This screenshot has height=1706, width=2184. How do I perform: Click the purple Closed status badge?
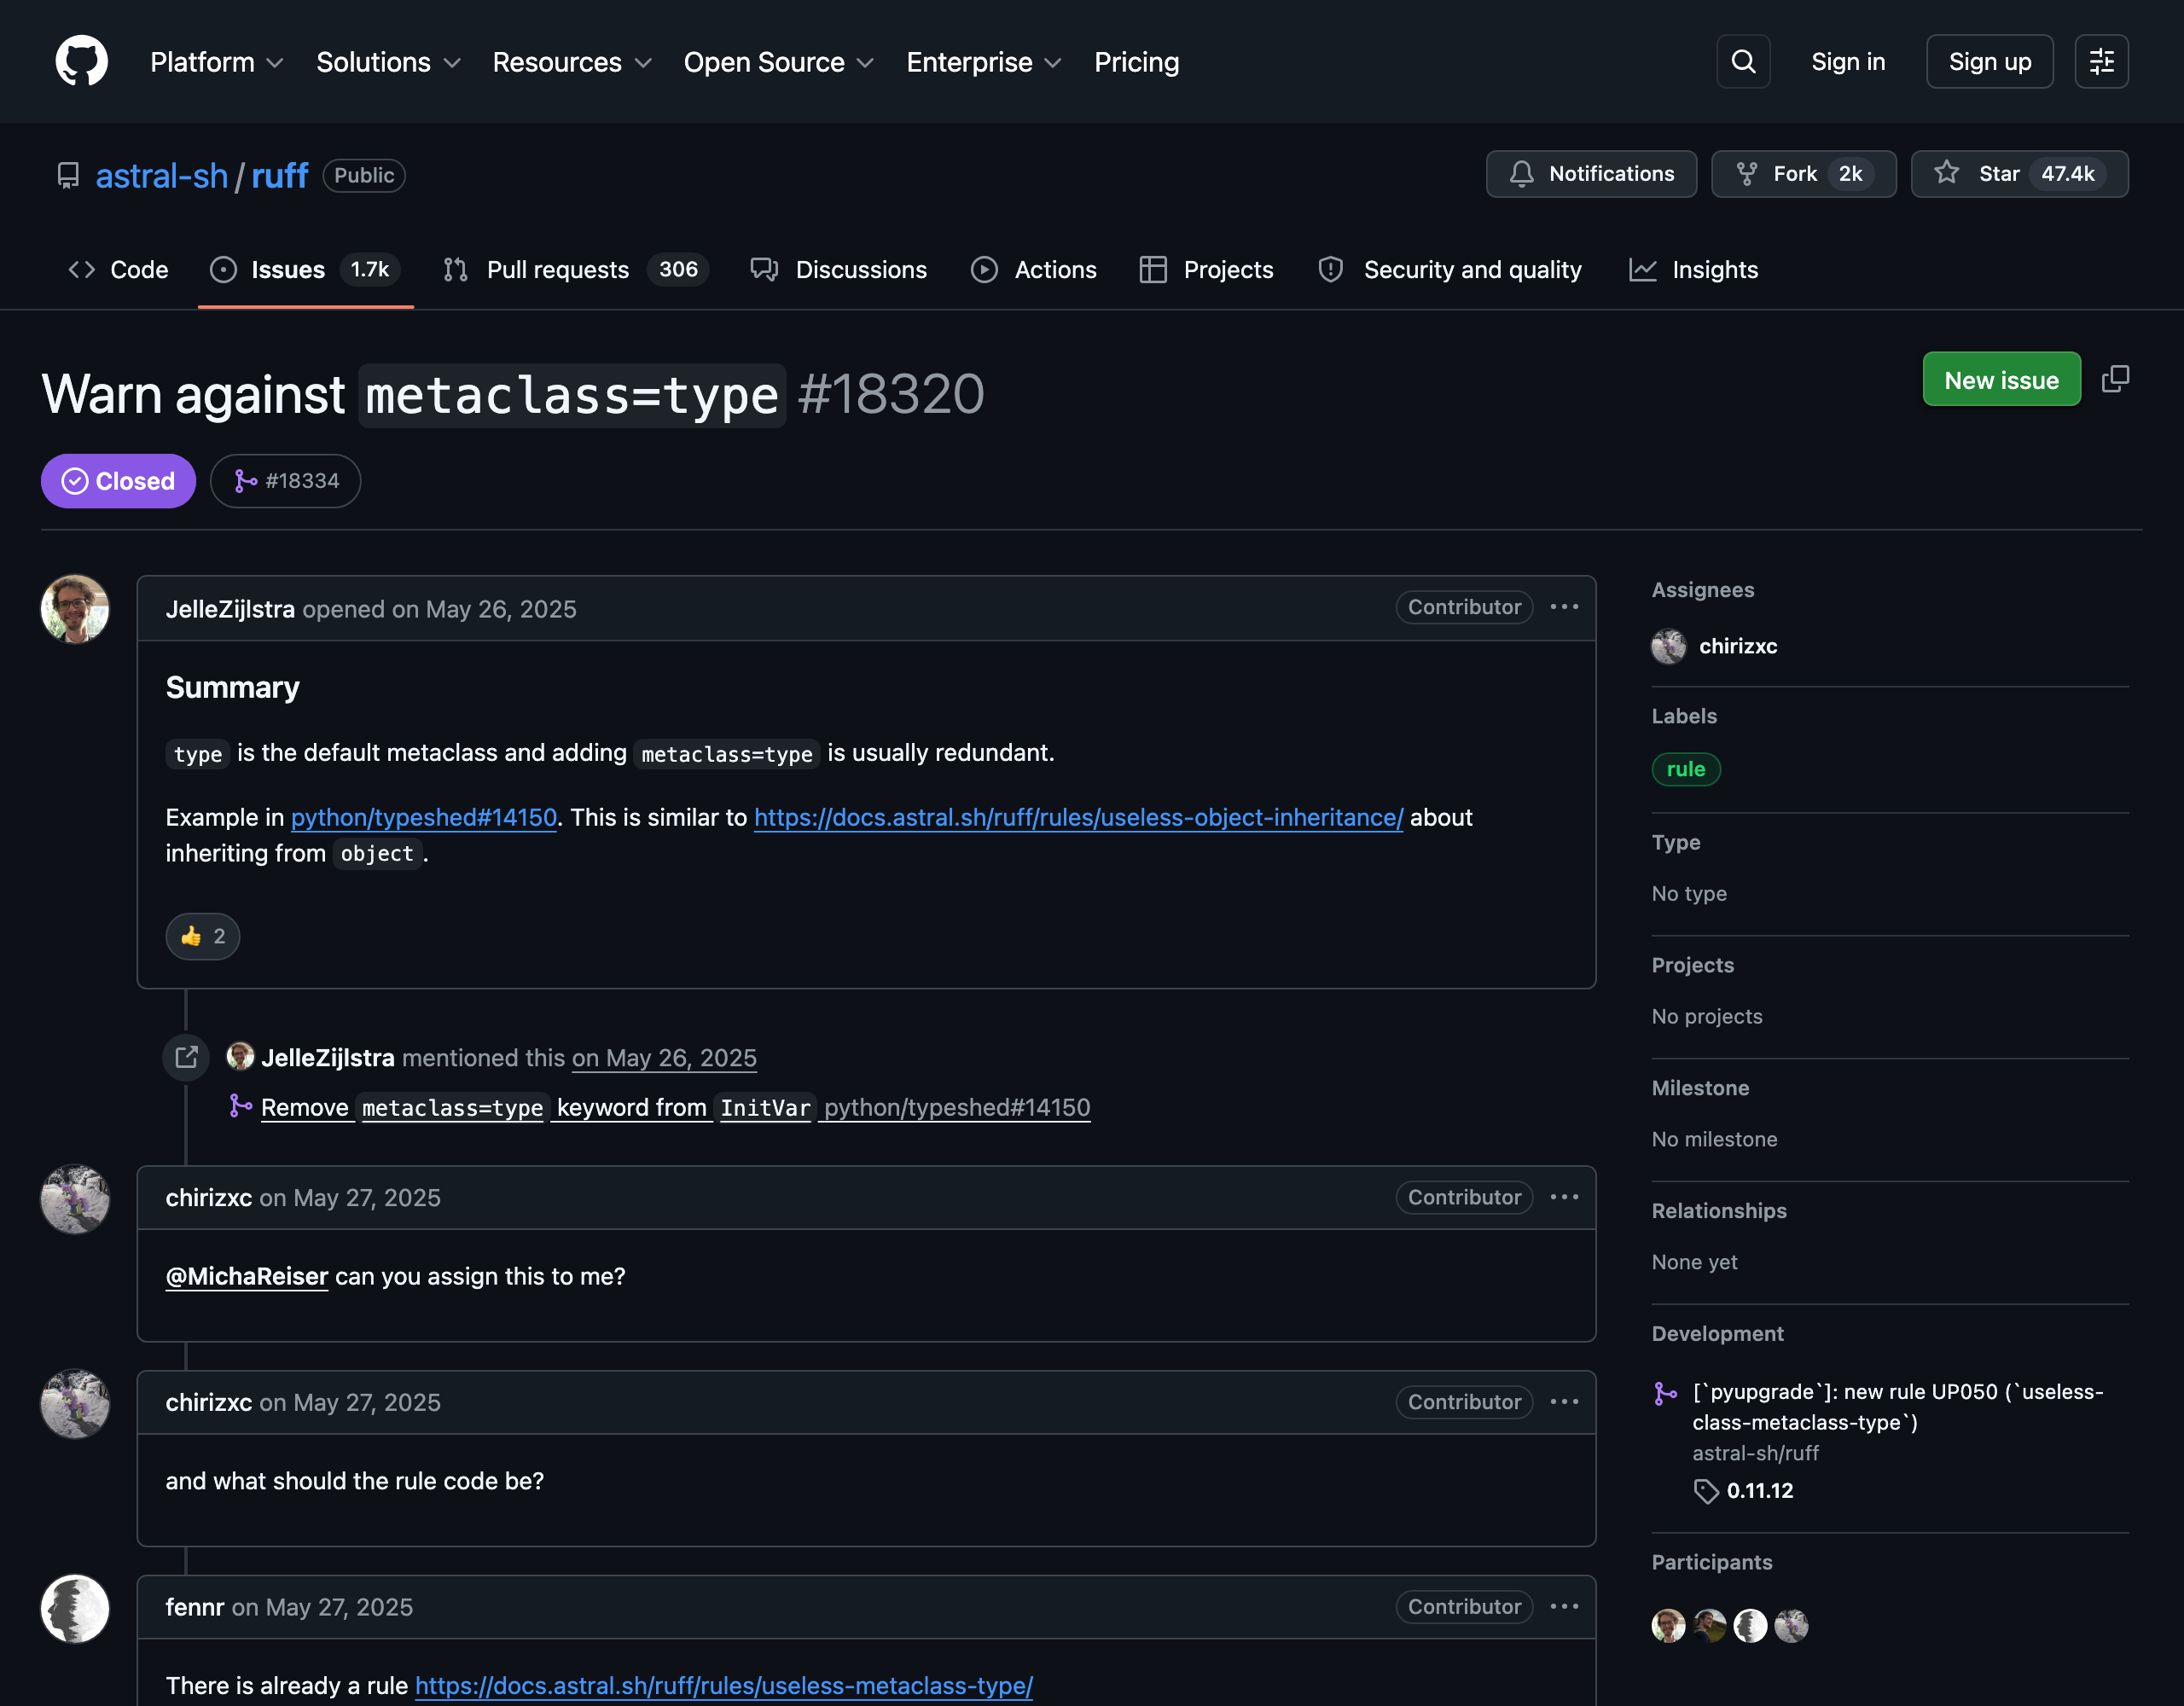tap(118, 481)
